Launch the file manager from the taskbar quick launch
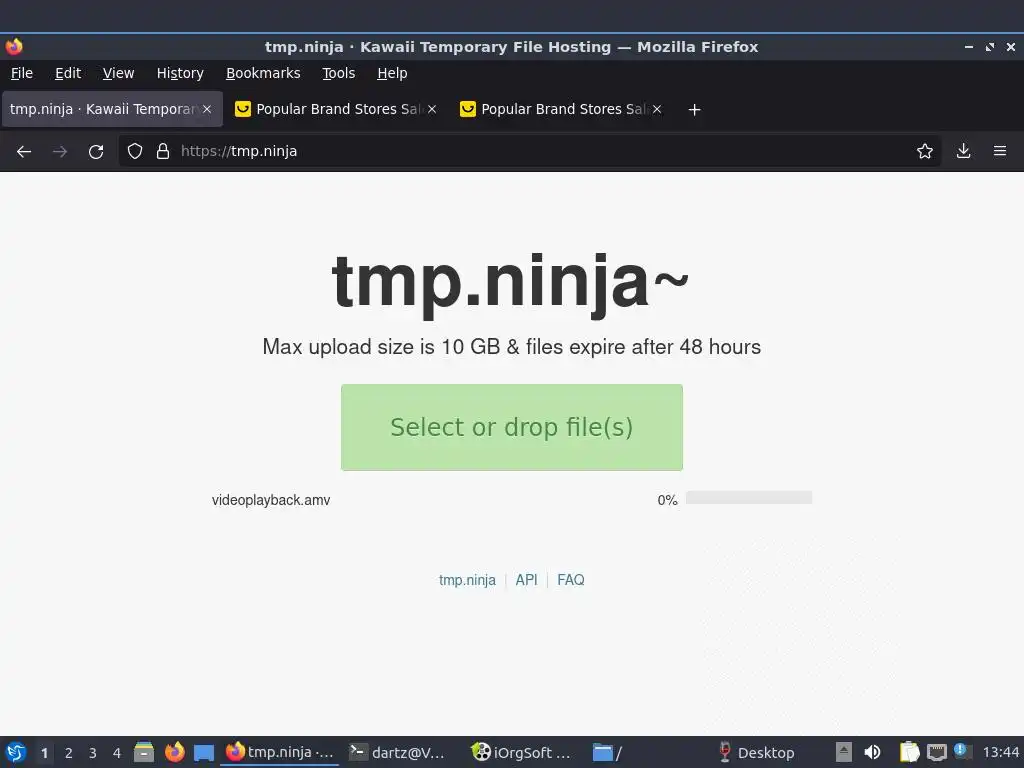The height and width of the screenshot is (768, 1024). point(144,752)
